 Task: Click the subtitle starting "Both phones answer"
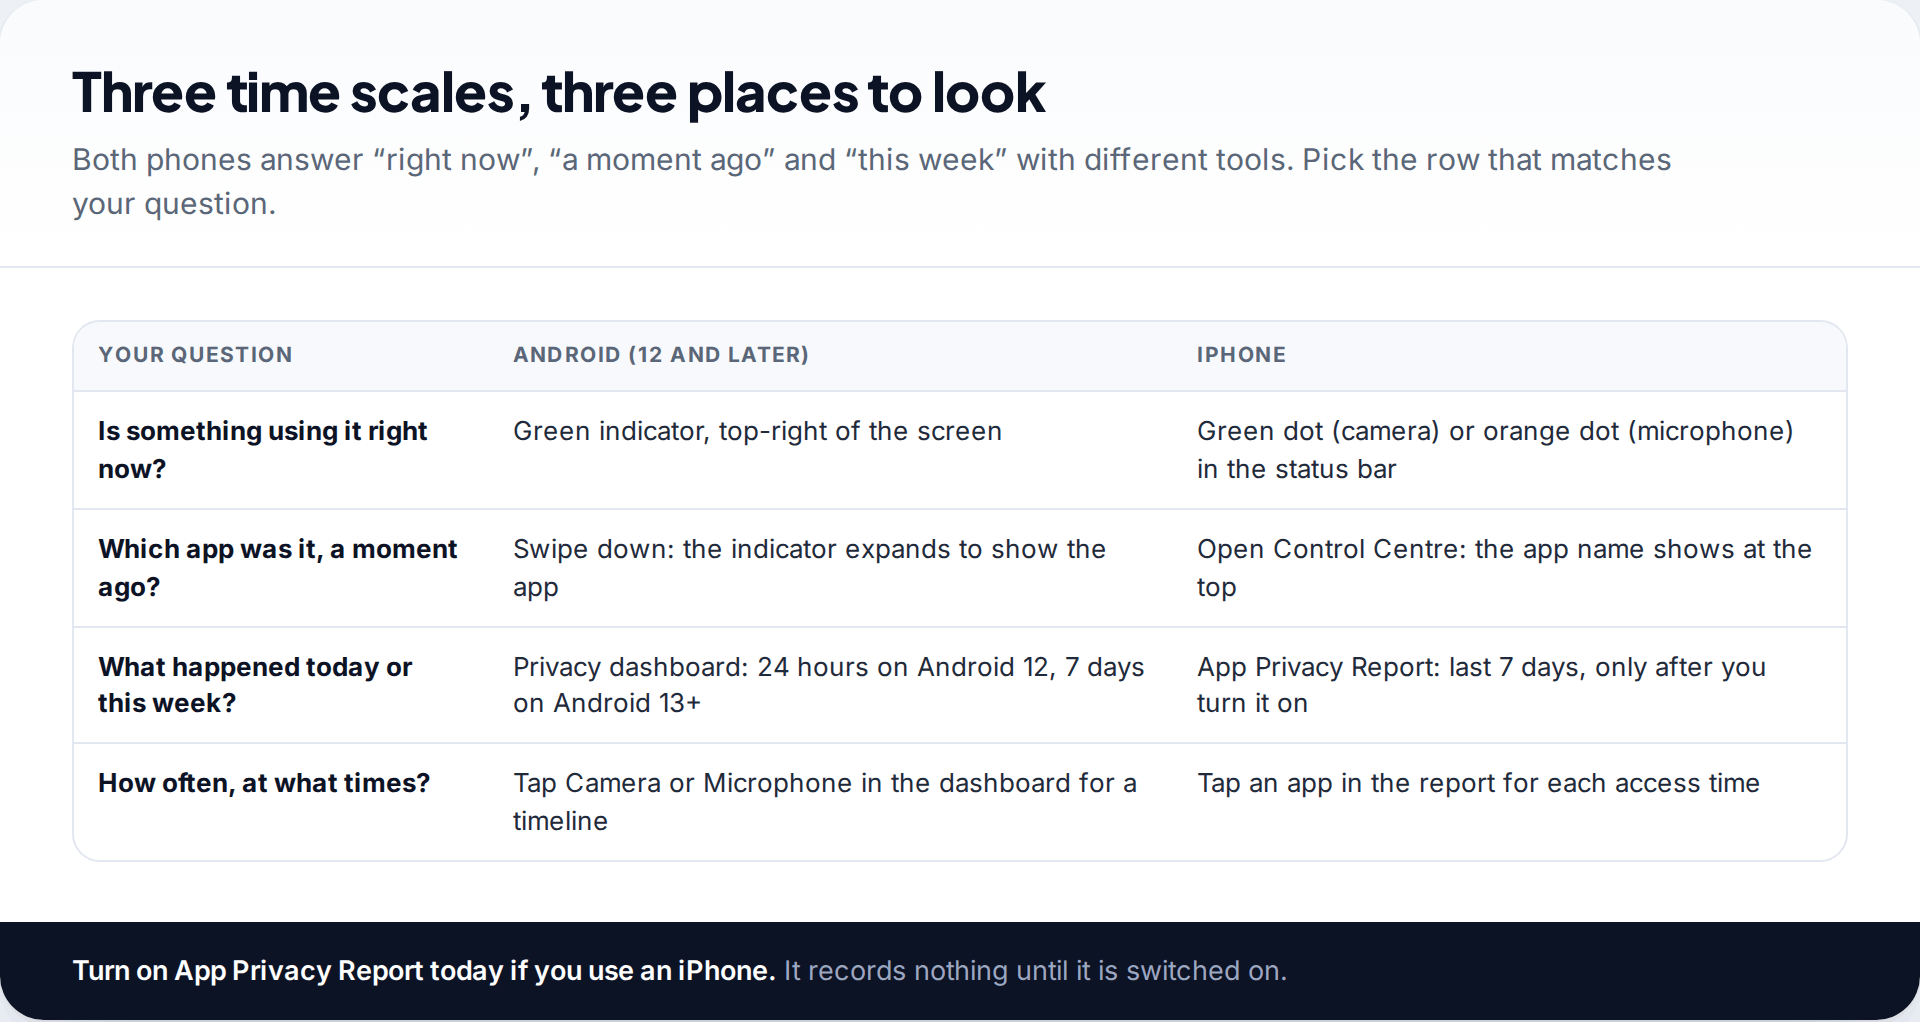pos(871,181)
